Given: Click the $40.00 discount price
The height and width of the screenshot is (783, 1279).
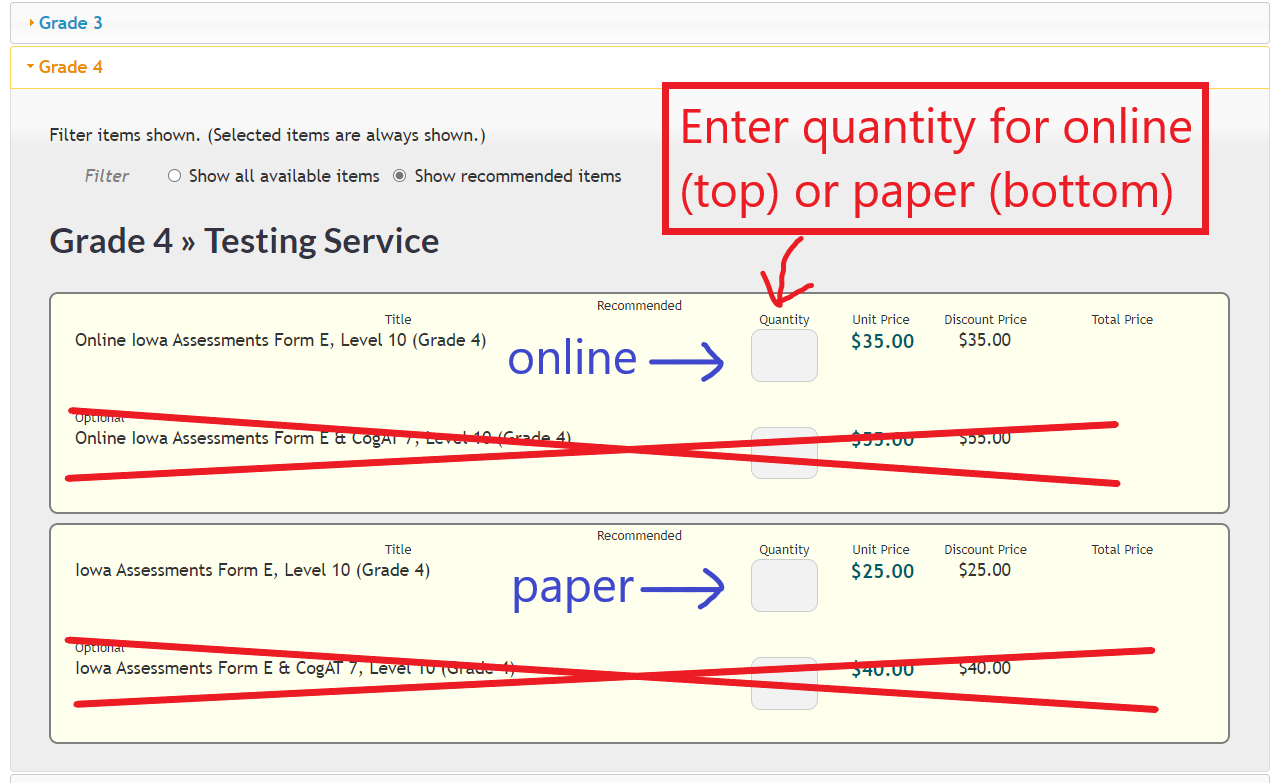Looking at the screenshot, I should click(x=985, y=668).
